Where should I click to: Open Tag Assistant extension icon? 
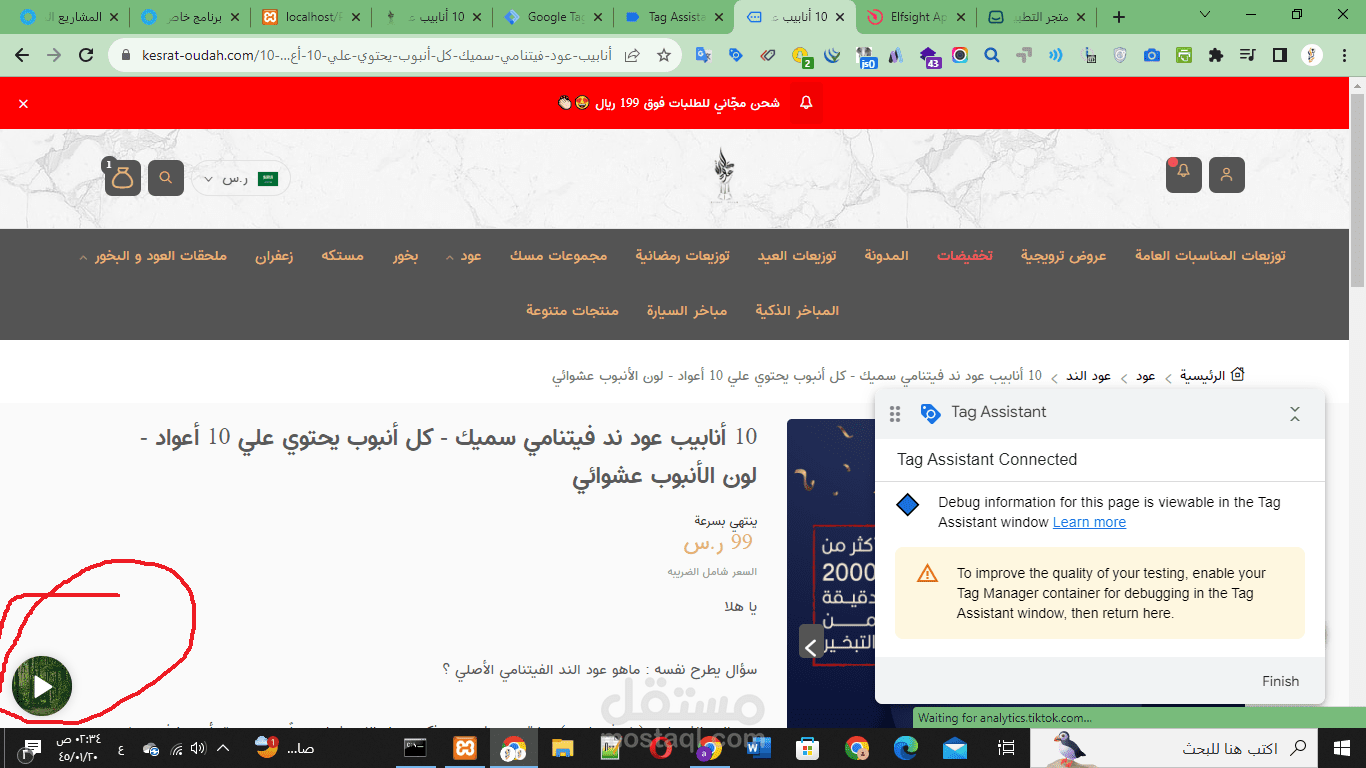click(735, 56)
